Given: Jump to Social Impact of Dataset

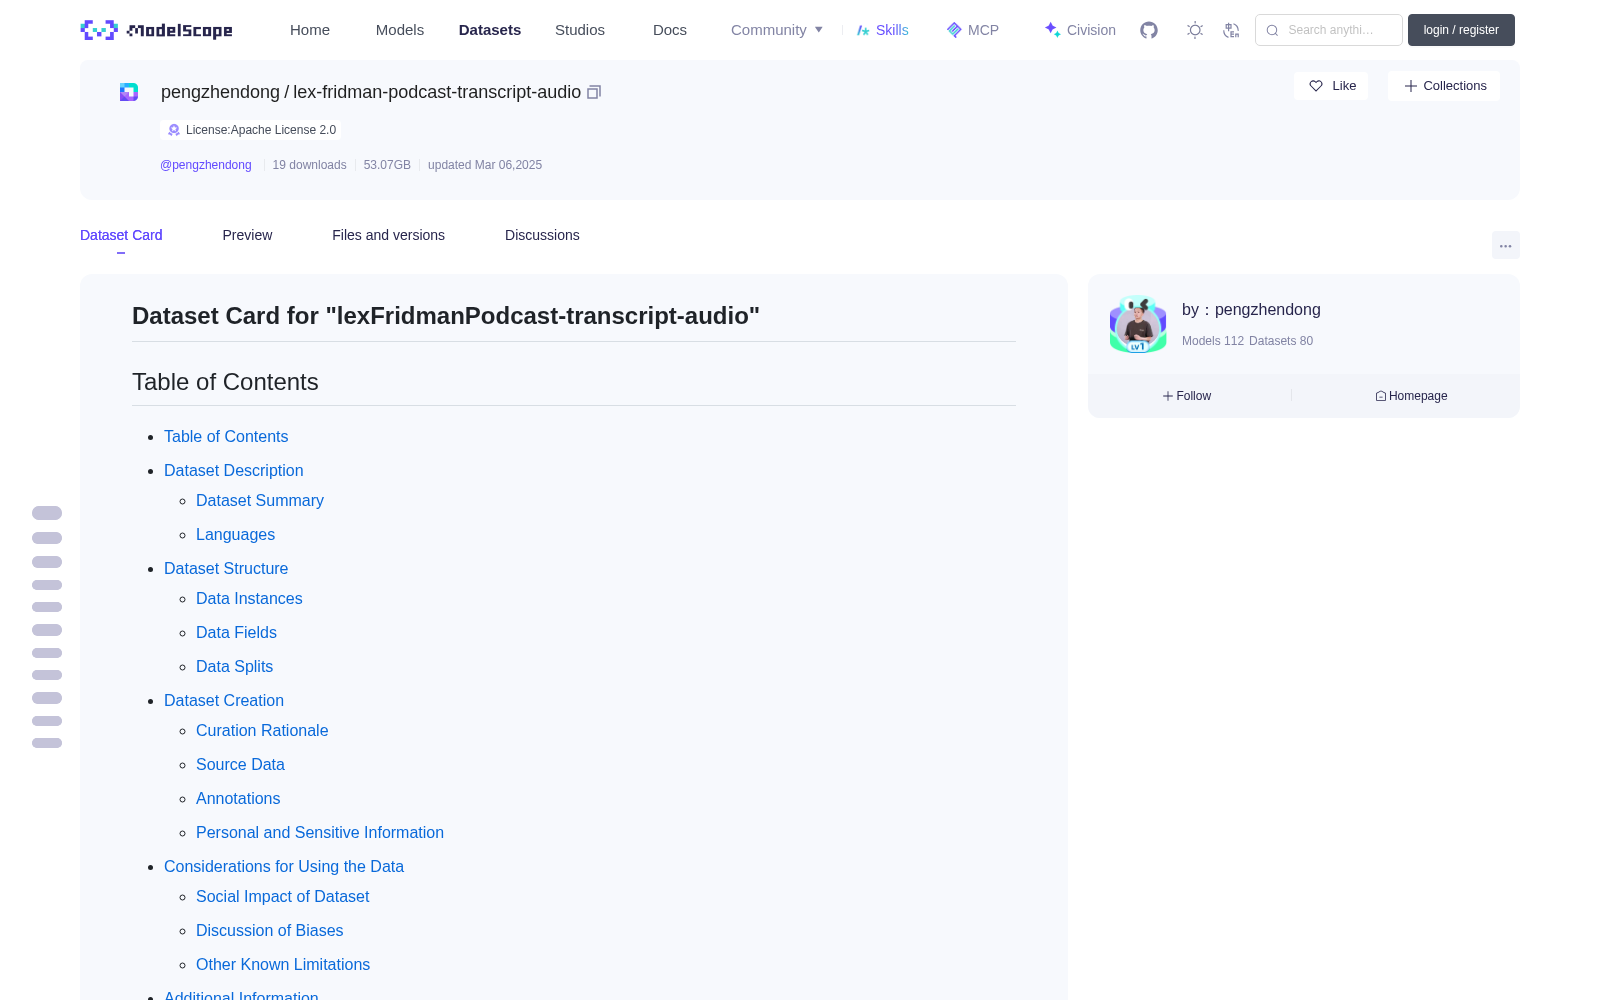Looking at the screenshot, I should click(283, 896).
